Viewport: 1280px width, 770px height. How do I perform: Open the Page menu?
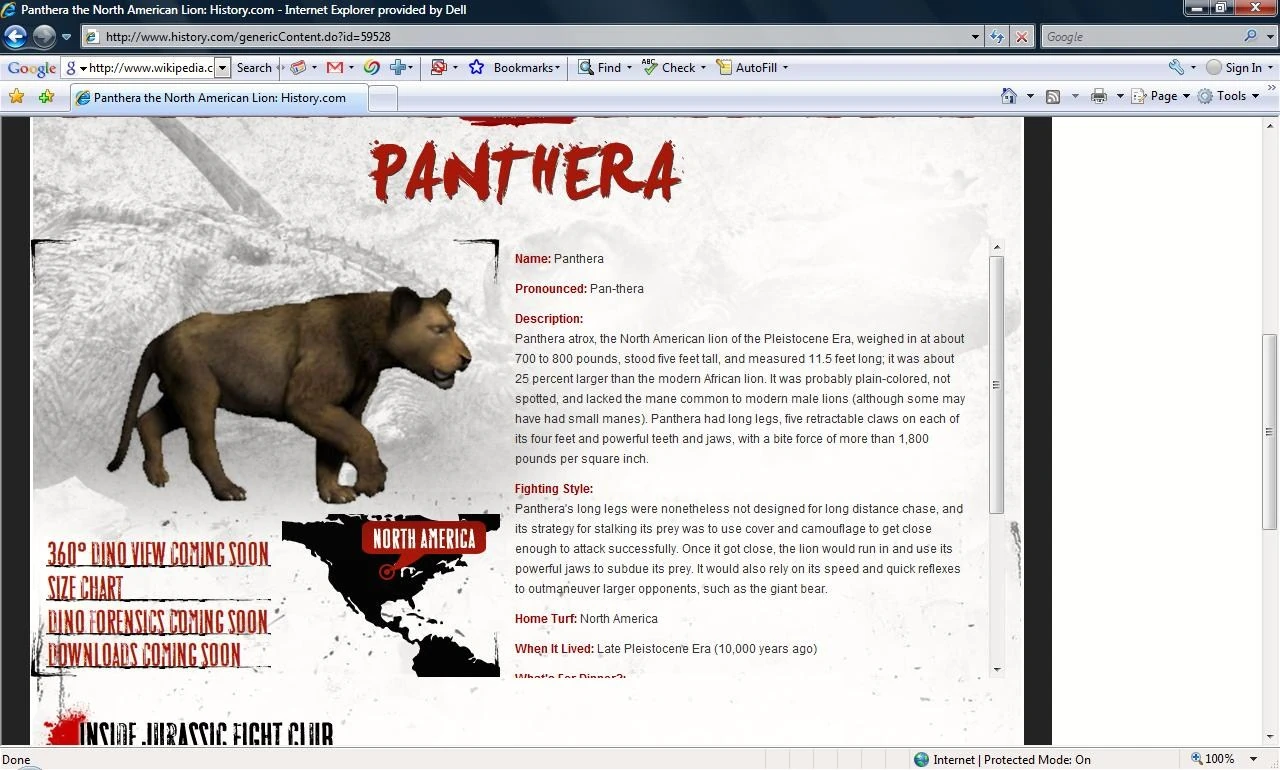pos(1161,96)
